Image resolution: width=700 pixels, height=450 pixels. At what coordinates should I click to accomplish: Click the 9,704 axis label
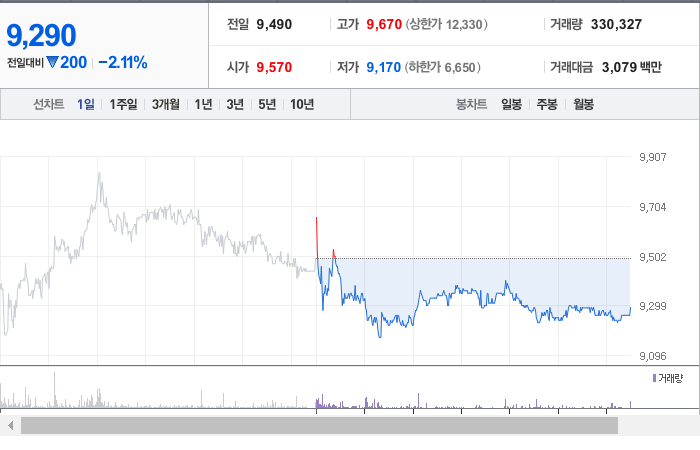click(x=653, y=207)
